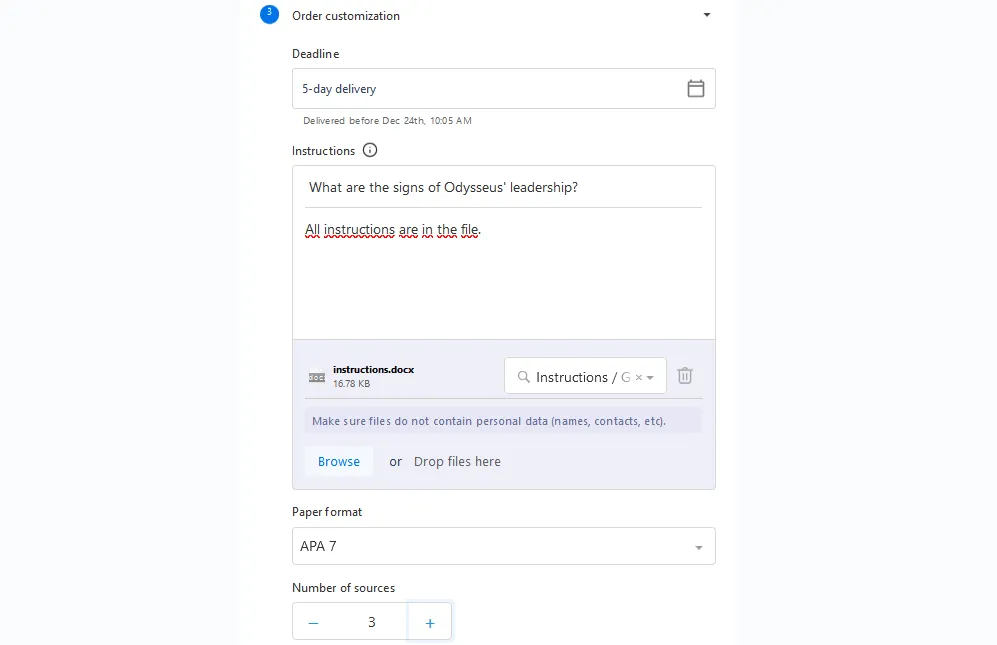Click the Order customization heading
This screenshot has height=645, width=997.
point(346,16)
